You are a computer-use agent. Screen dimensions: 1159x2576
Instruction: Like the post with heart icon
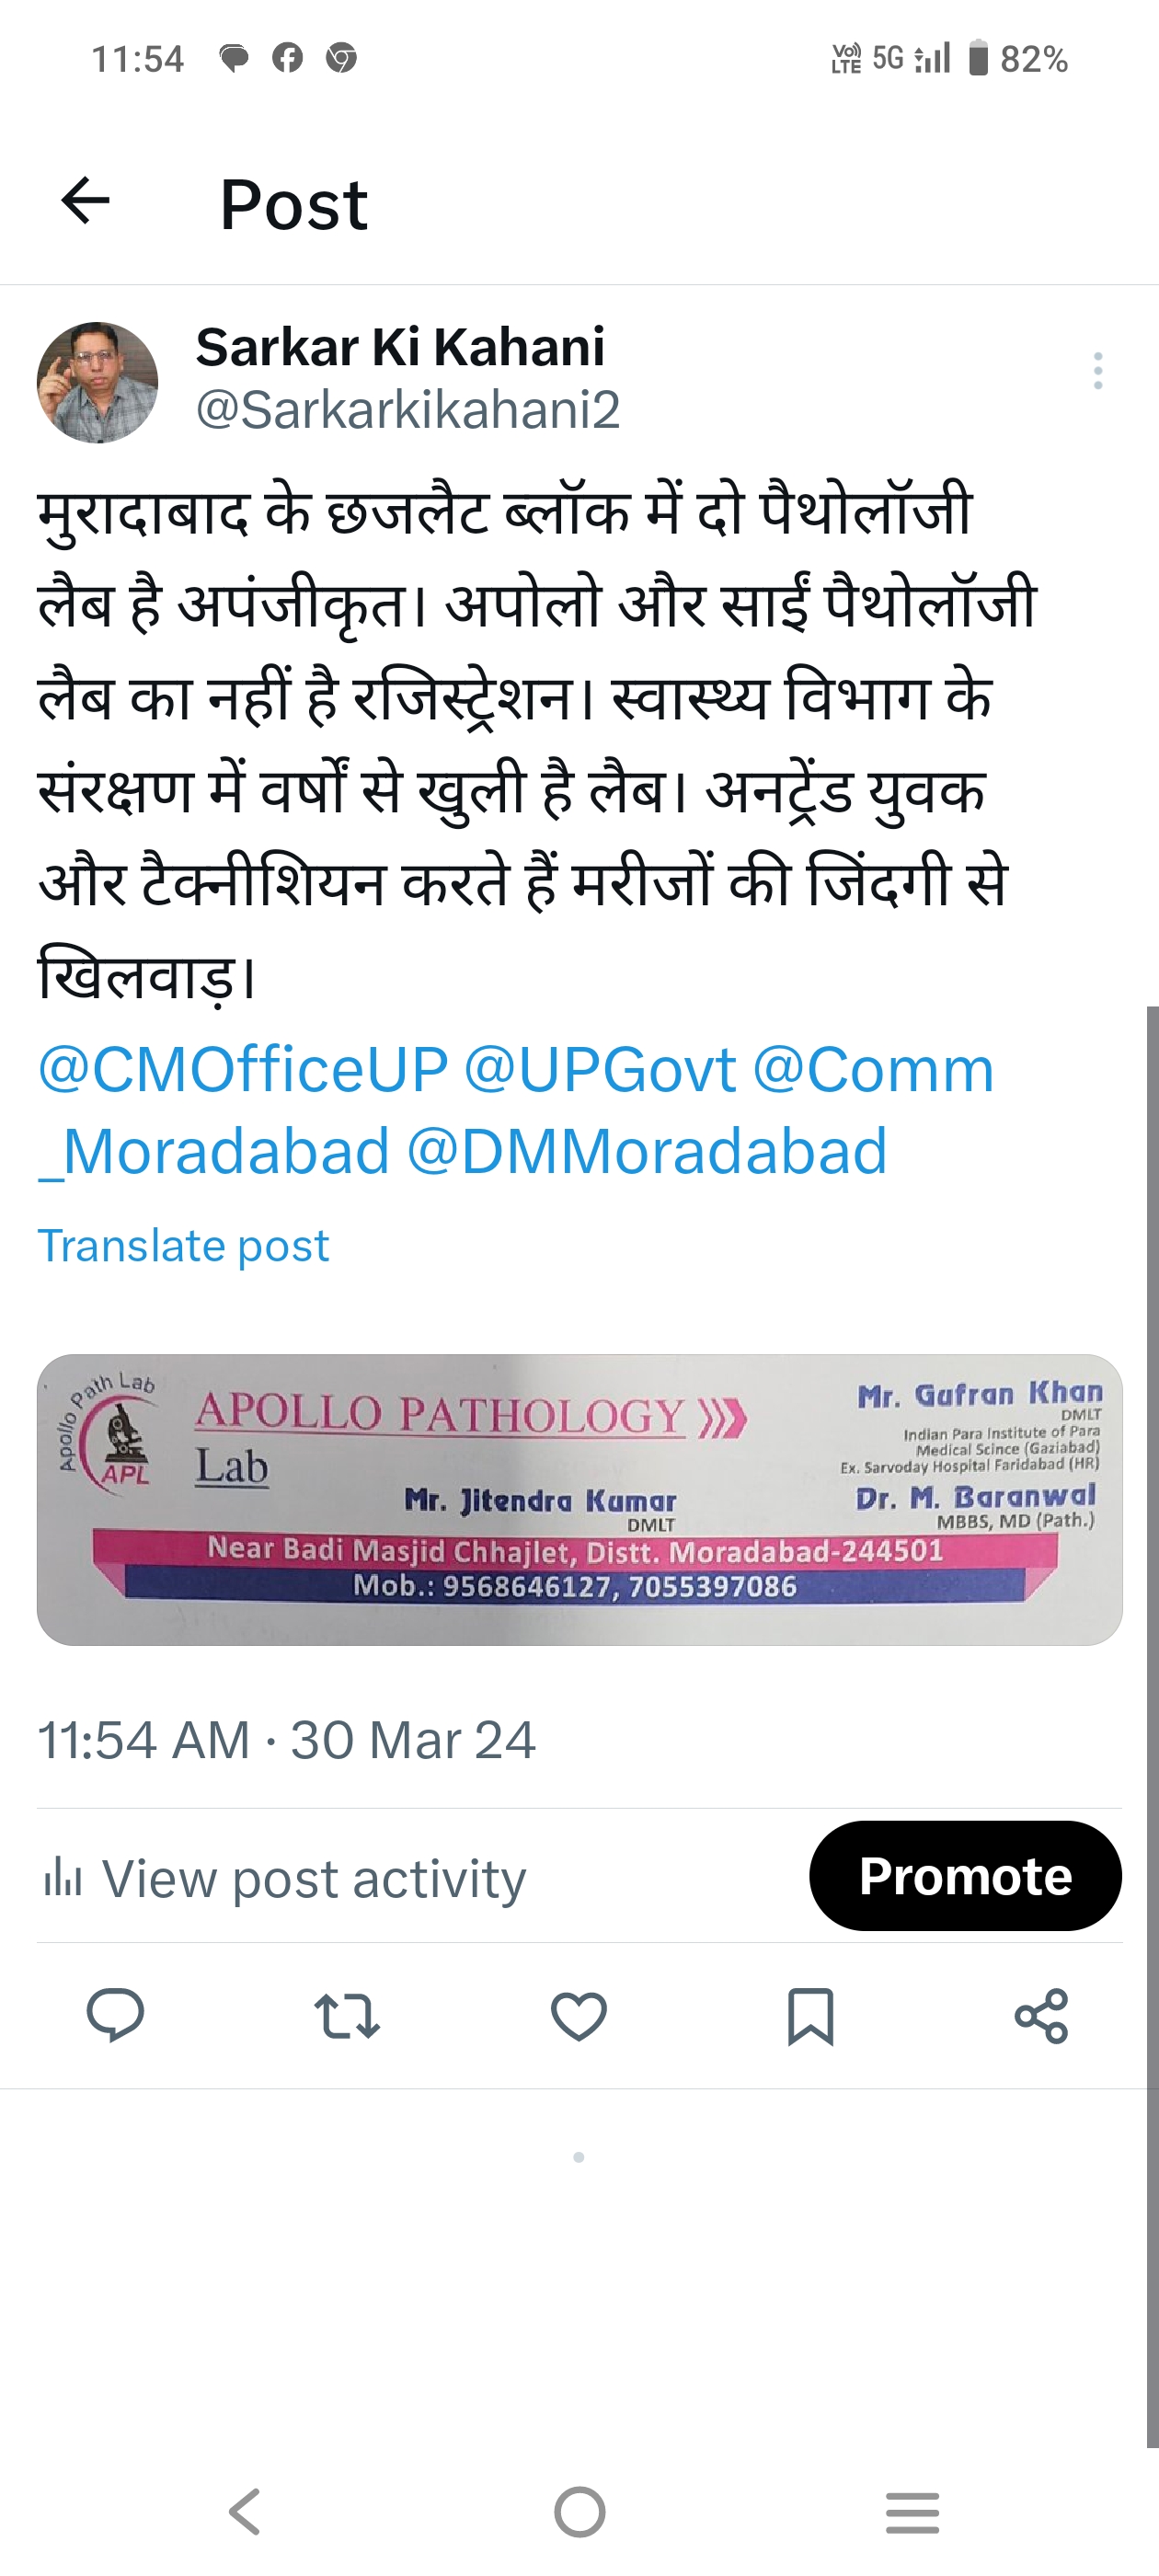(579, 2016)
